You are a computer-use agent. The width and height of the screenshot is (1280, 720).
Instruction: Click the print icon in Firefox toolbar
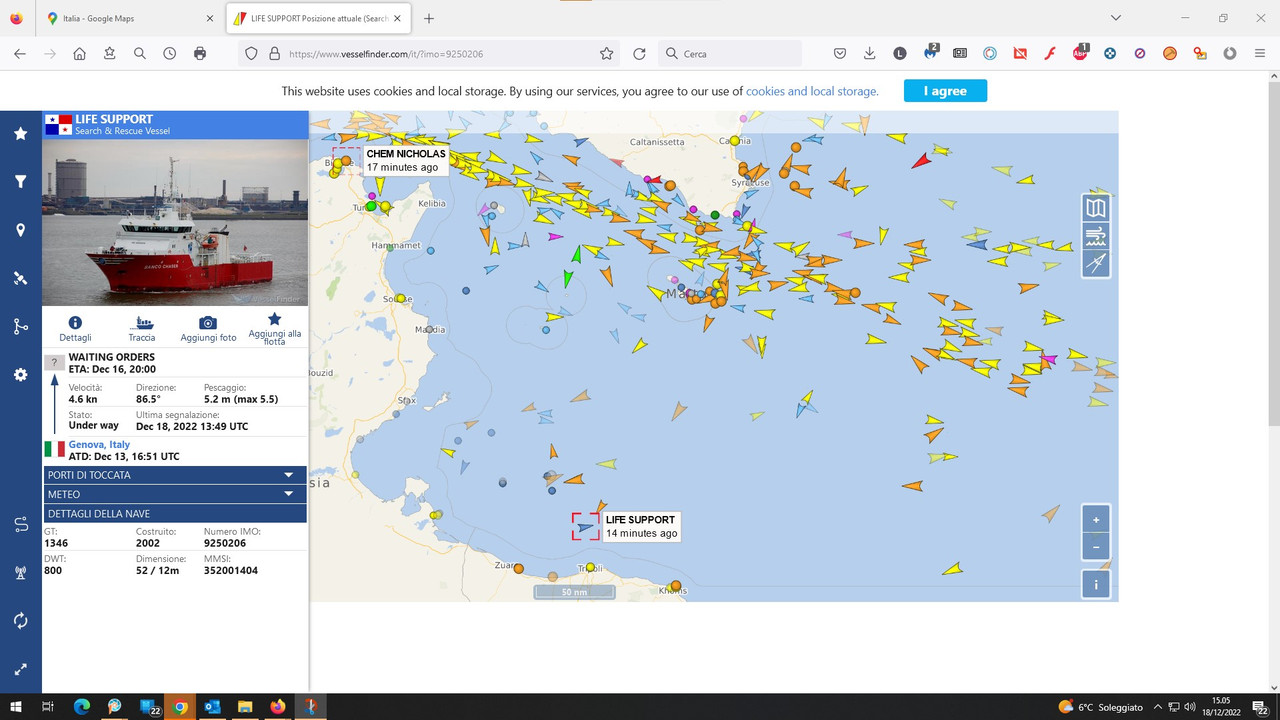click(x=200, y=54)
